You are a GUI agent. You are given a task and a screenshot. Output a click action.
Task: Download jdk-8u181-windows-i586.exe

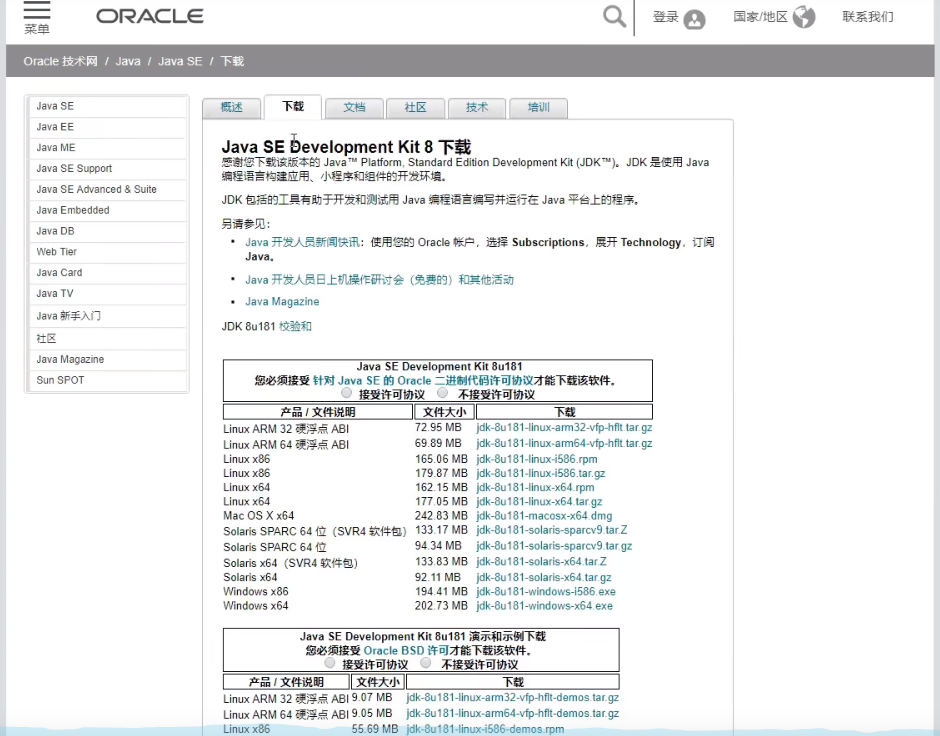546,592
